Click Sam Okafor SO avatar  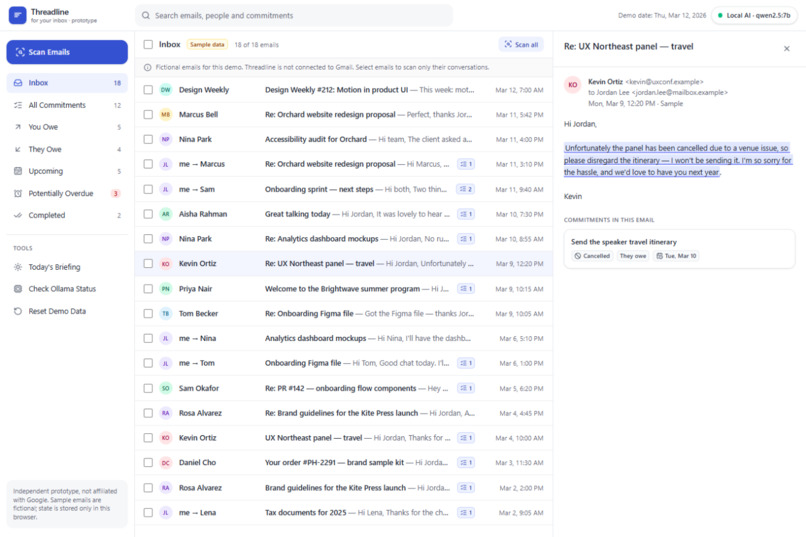coord(166,388)
